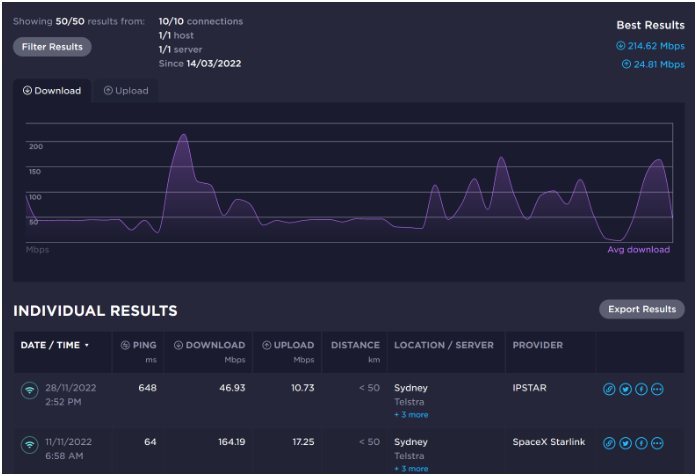Copy link icon for the SpaceX Starlink result

(x=609, y=442)
